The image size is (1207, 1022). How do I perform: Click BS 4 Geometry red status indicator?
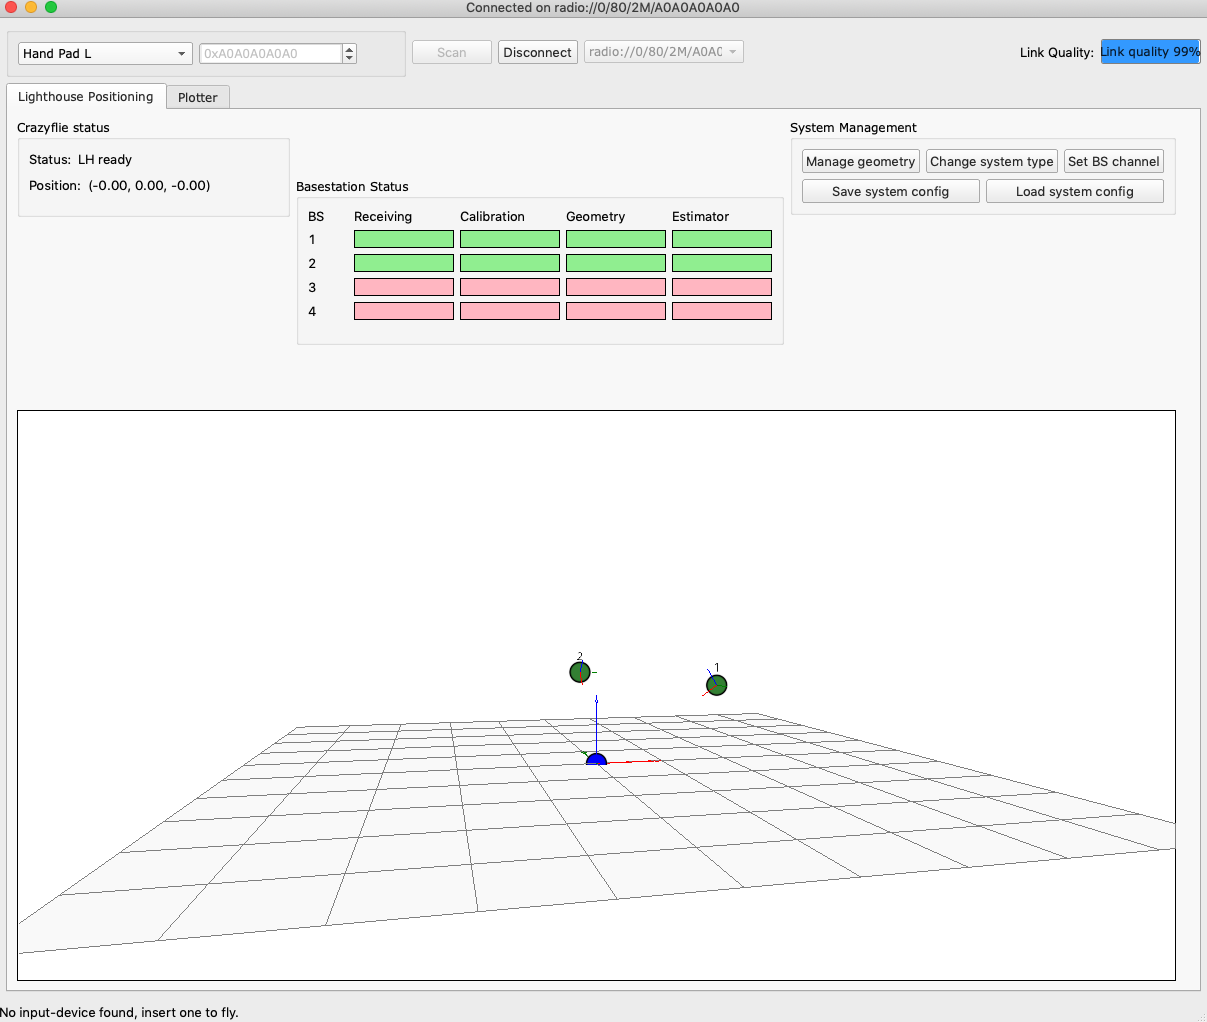pyautogui.click(x=615, y=311)
